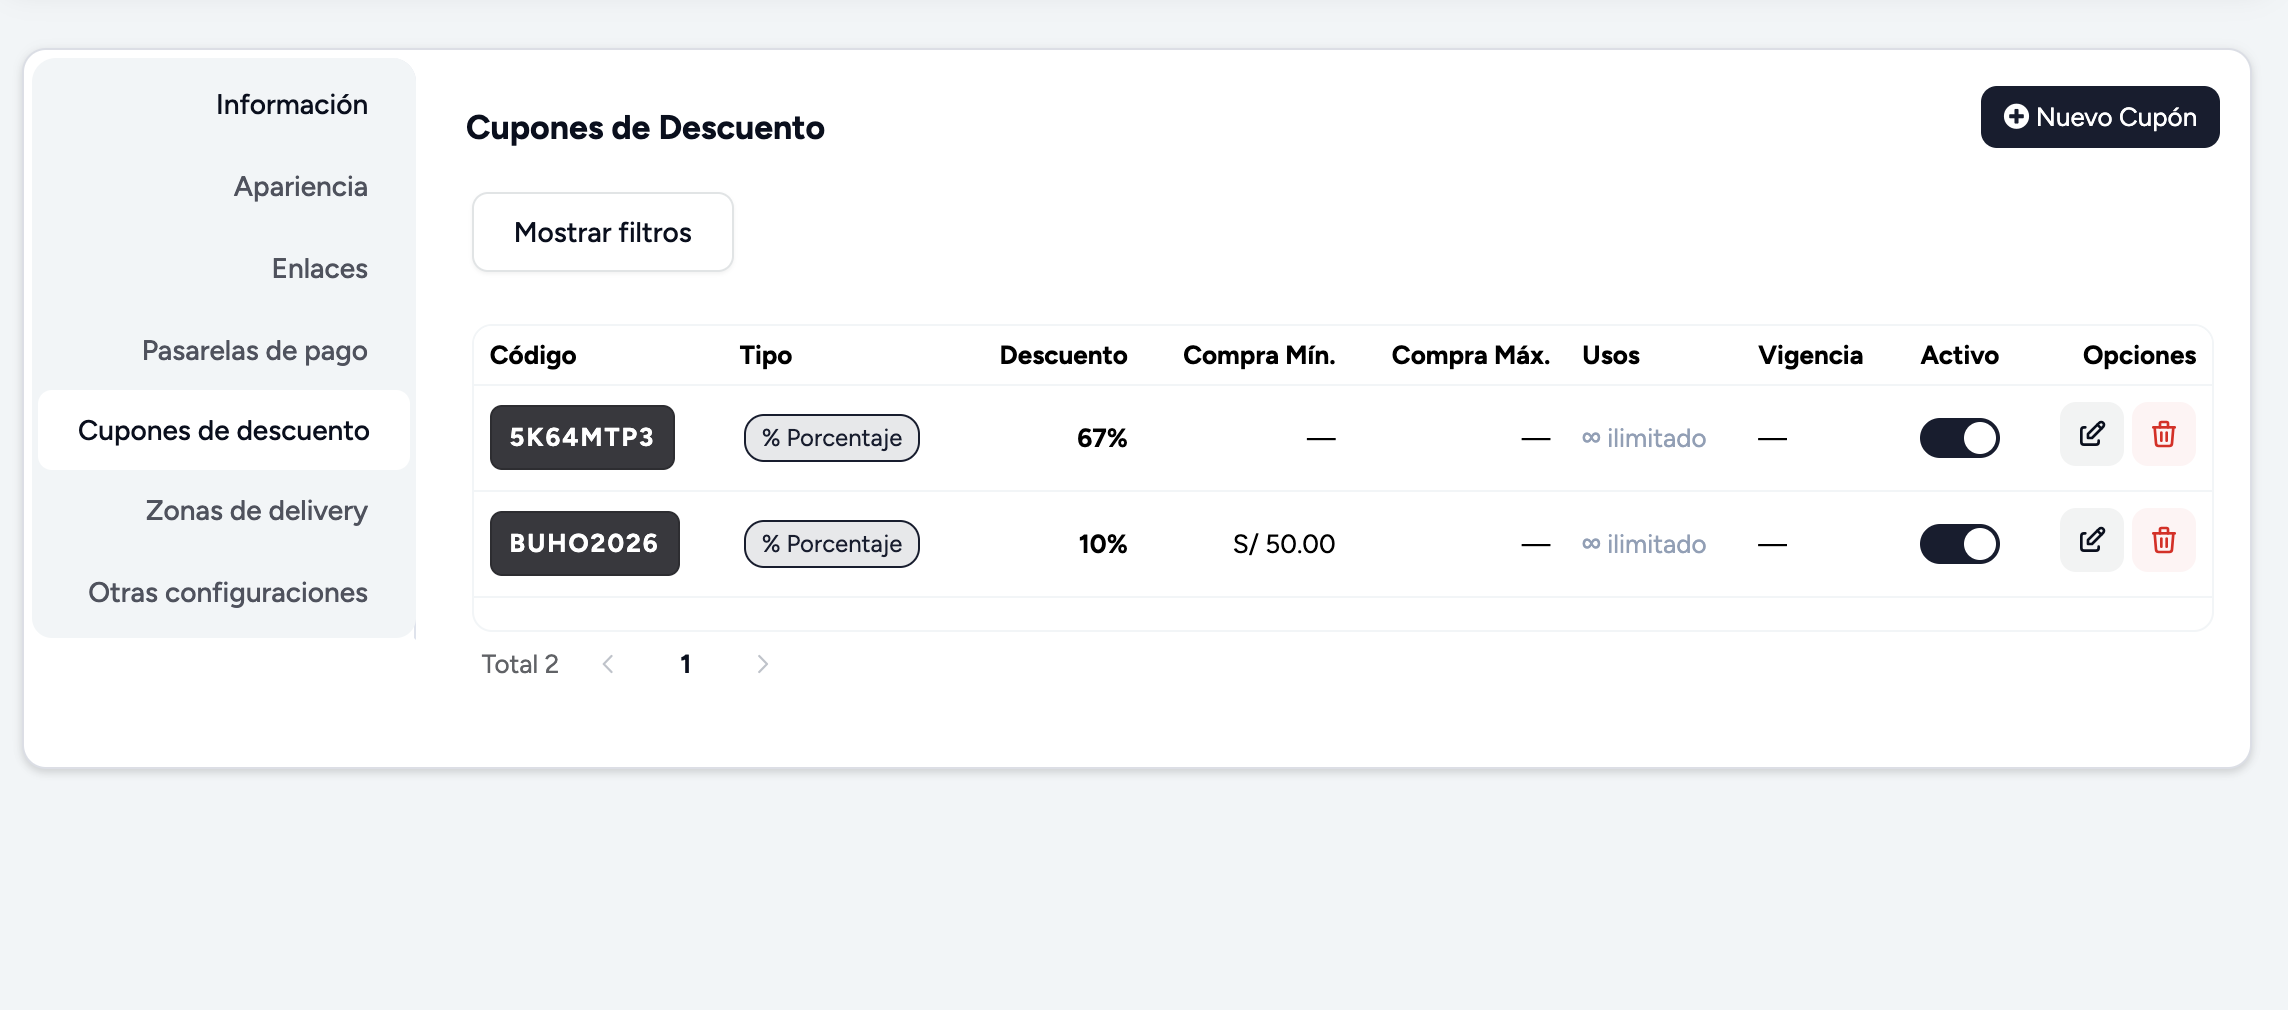Delete the BUHO2026 coupon
Screen dimensions: 2288x1010
point(2164,540)
